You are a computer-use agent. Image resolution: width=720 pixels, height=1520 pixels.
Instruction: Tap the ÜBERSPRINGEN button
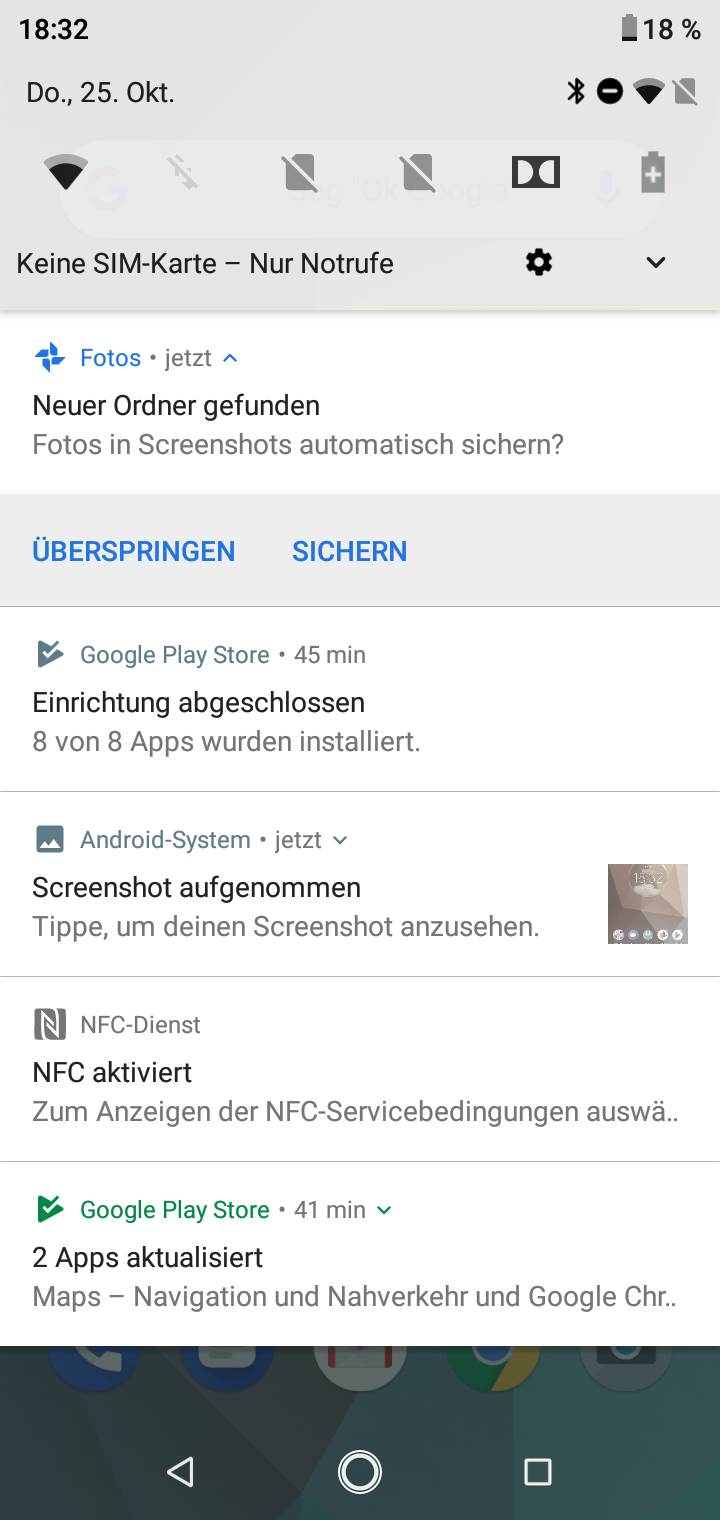click(134, 551)
